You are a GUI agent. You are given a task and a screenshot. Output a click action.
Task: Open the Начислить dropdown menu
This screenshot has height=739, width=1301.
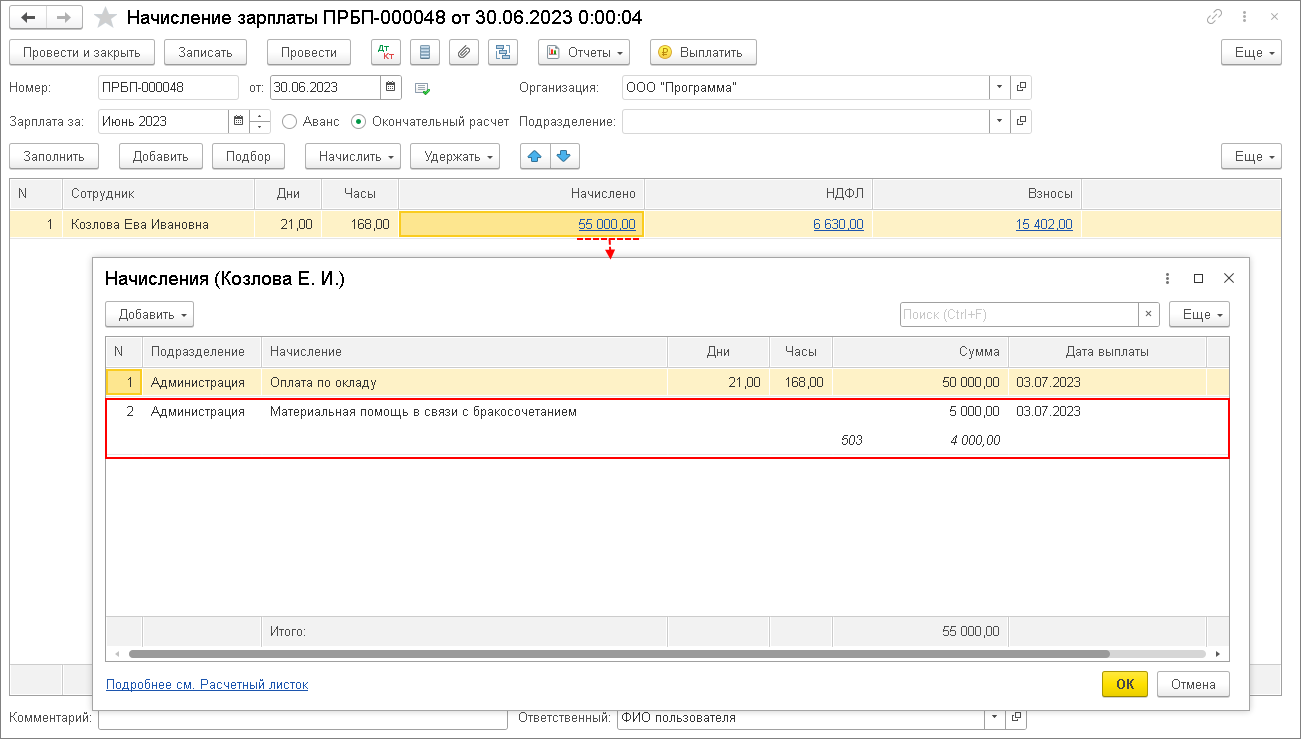353,156
